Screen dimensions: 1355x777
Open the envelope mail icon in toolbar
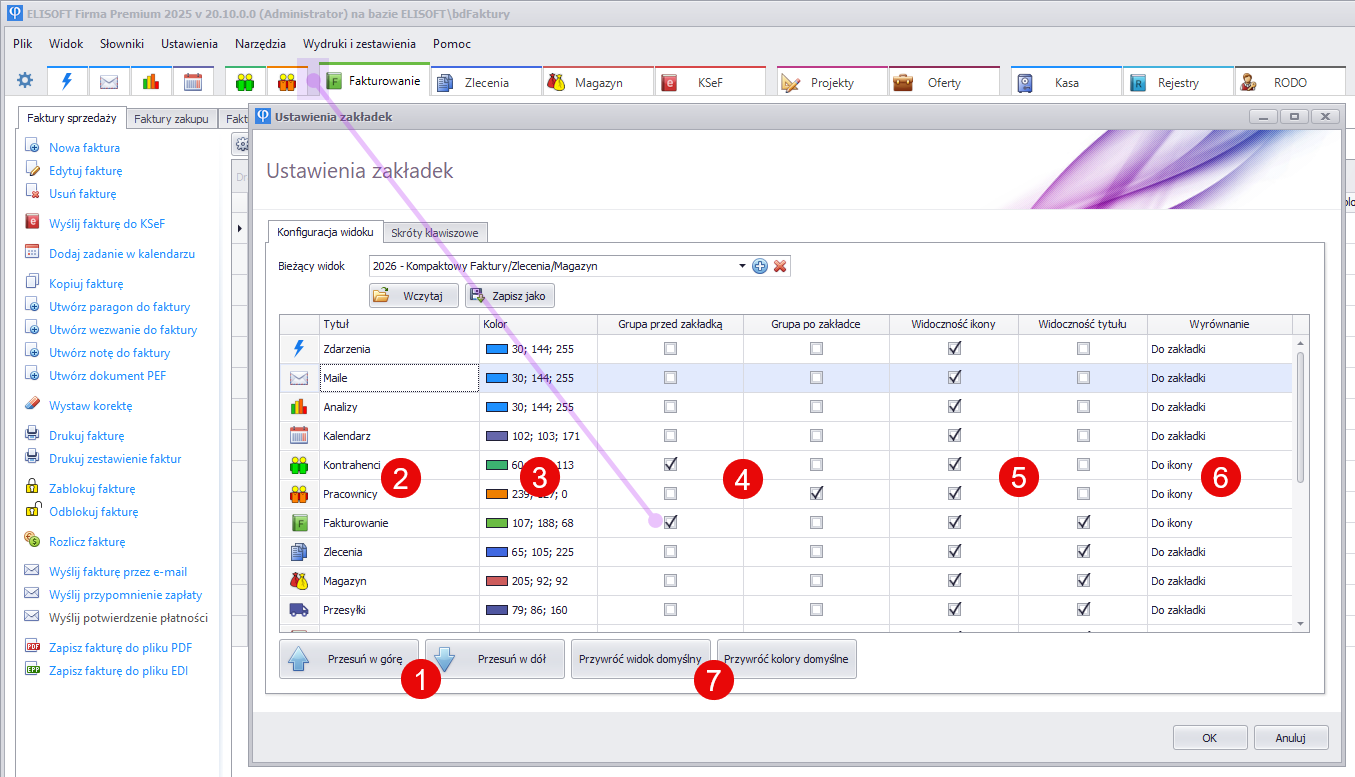coord(109,82)
